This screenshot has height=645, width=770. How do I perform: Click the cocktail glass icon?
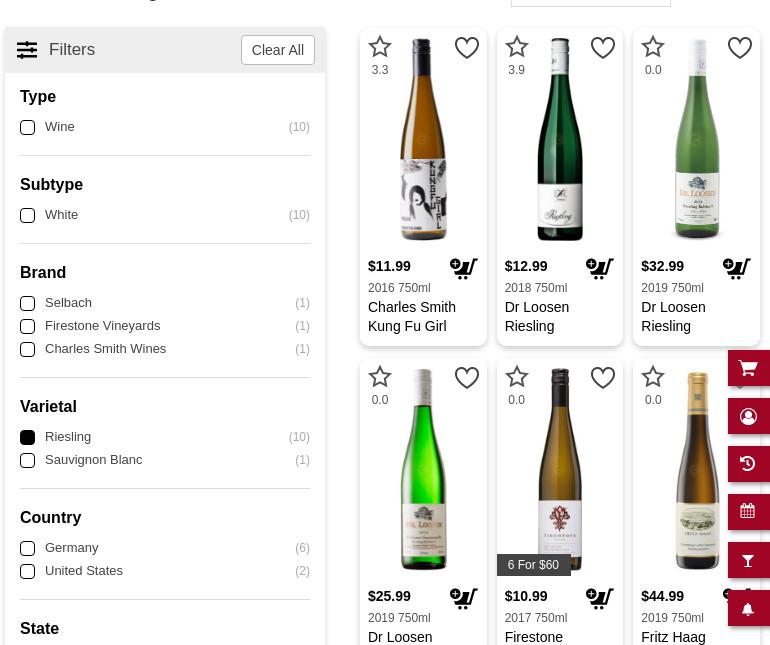(x=748, y=560)
